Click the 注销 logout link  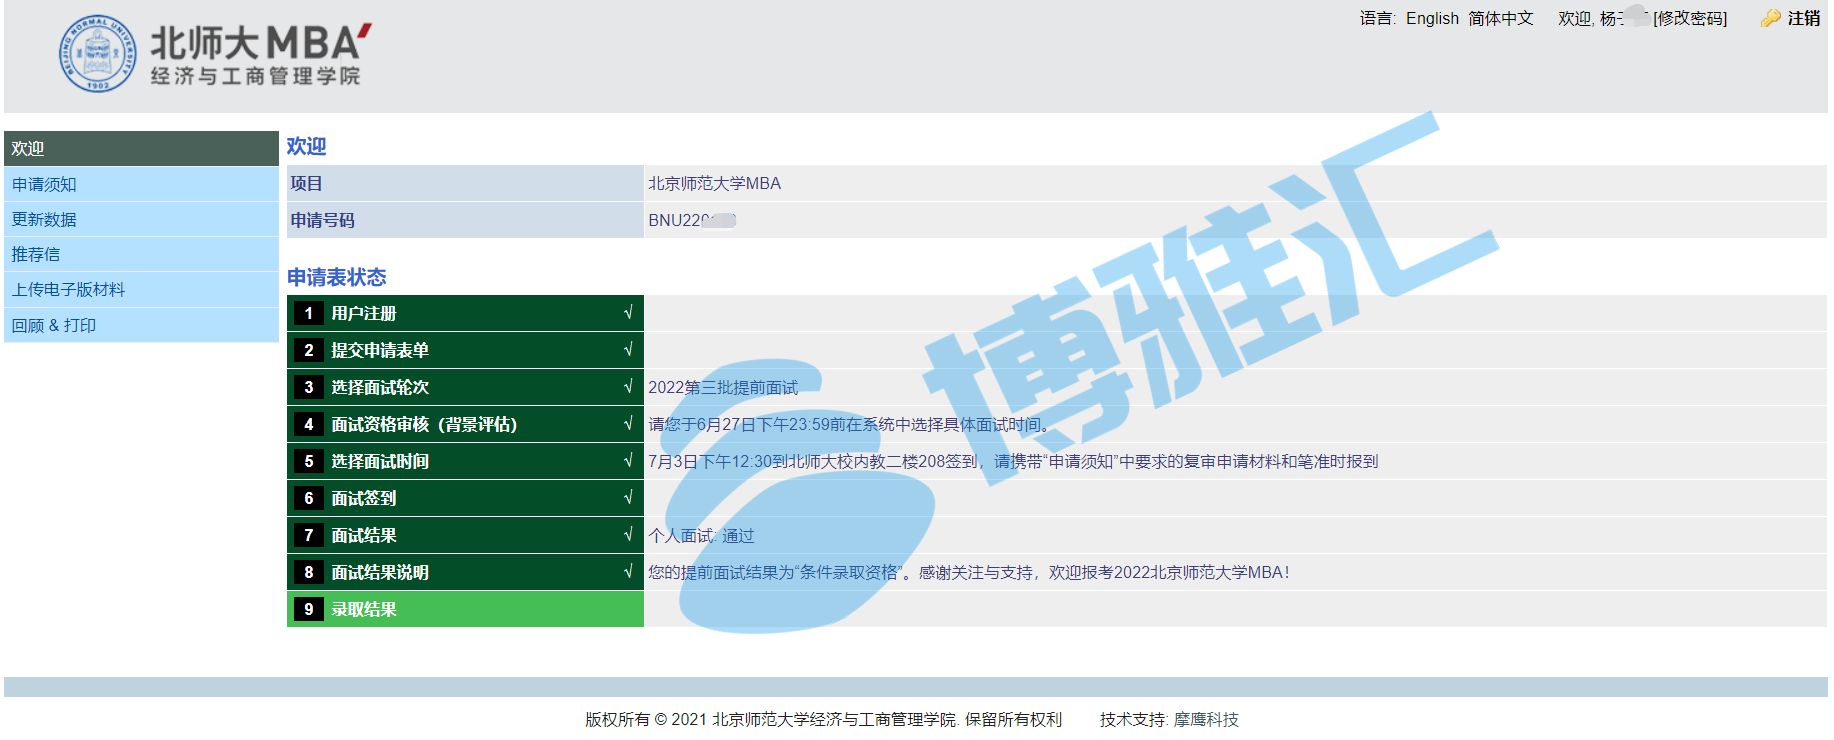click(x=1804, y=18)
